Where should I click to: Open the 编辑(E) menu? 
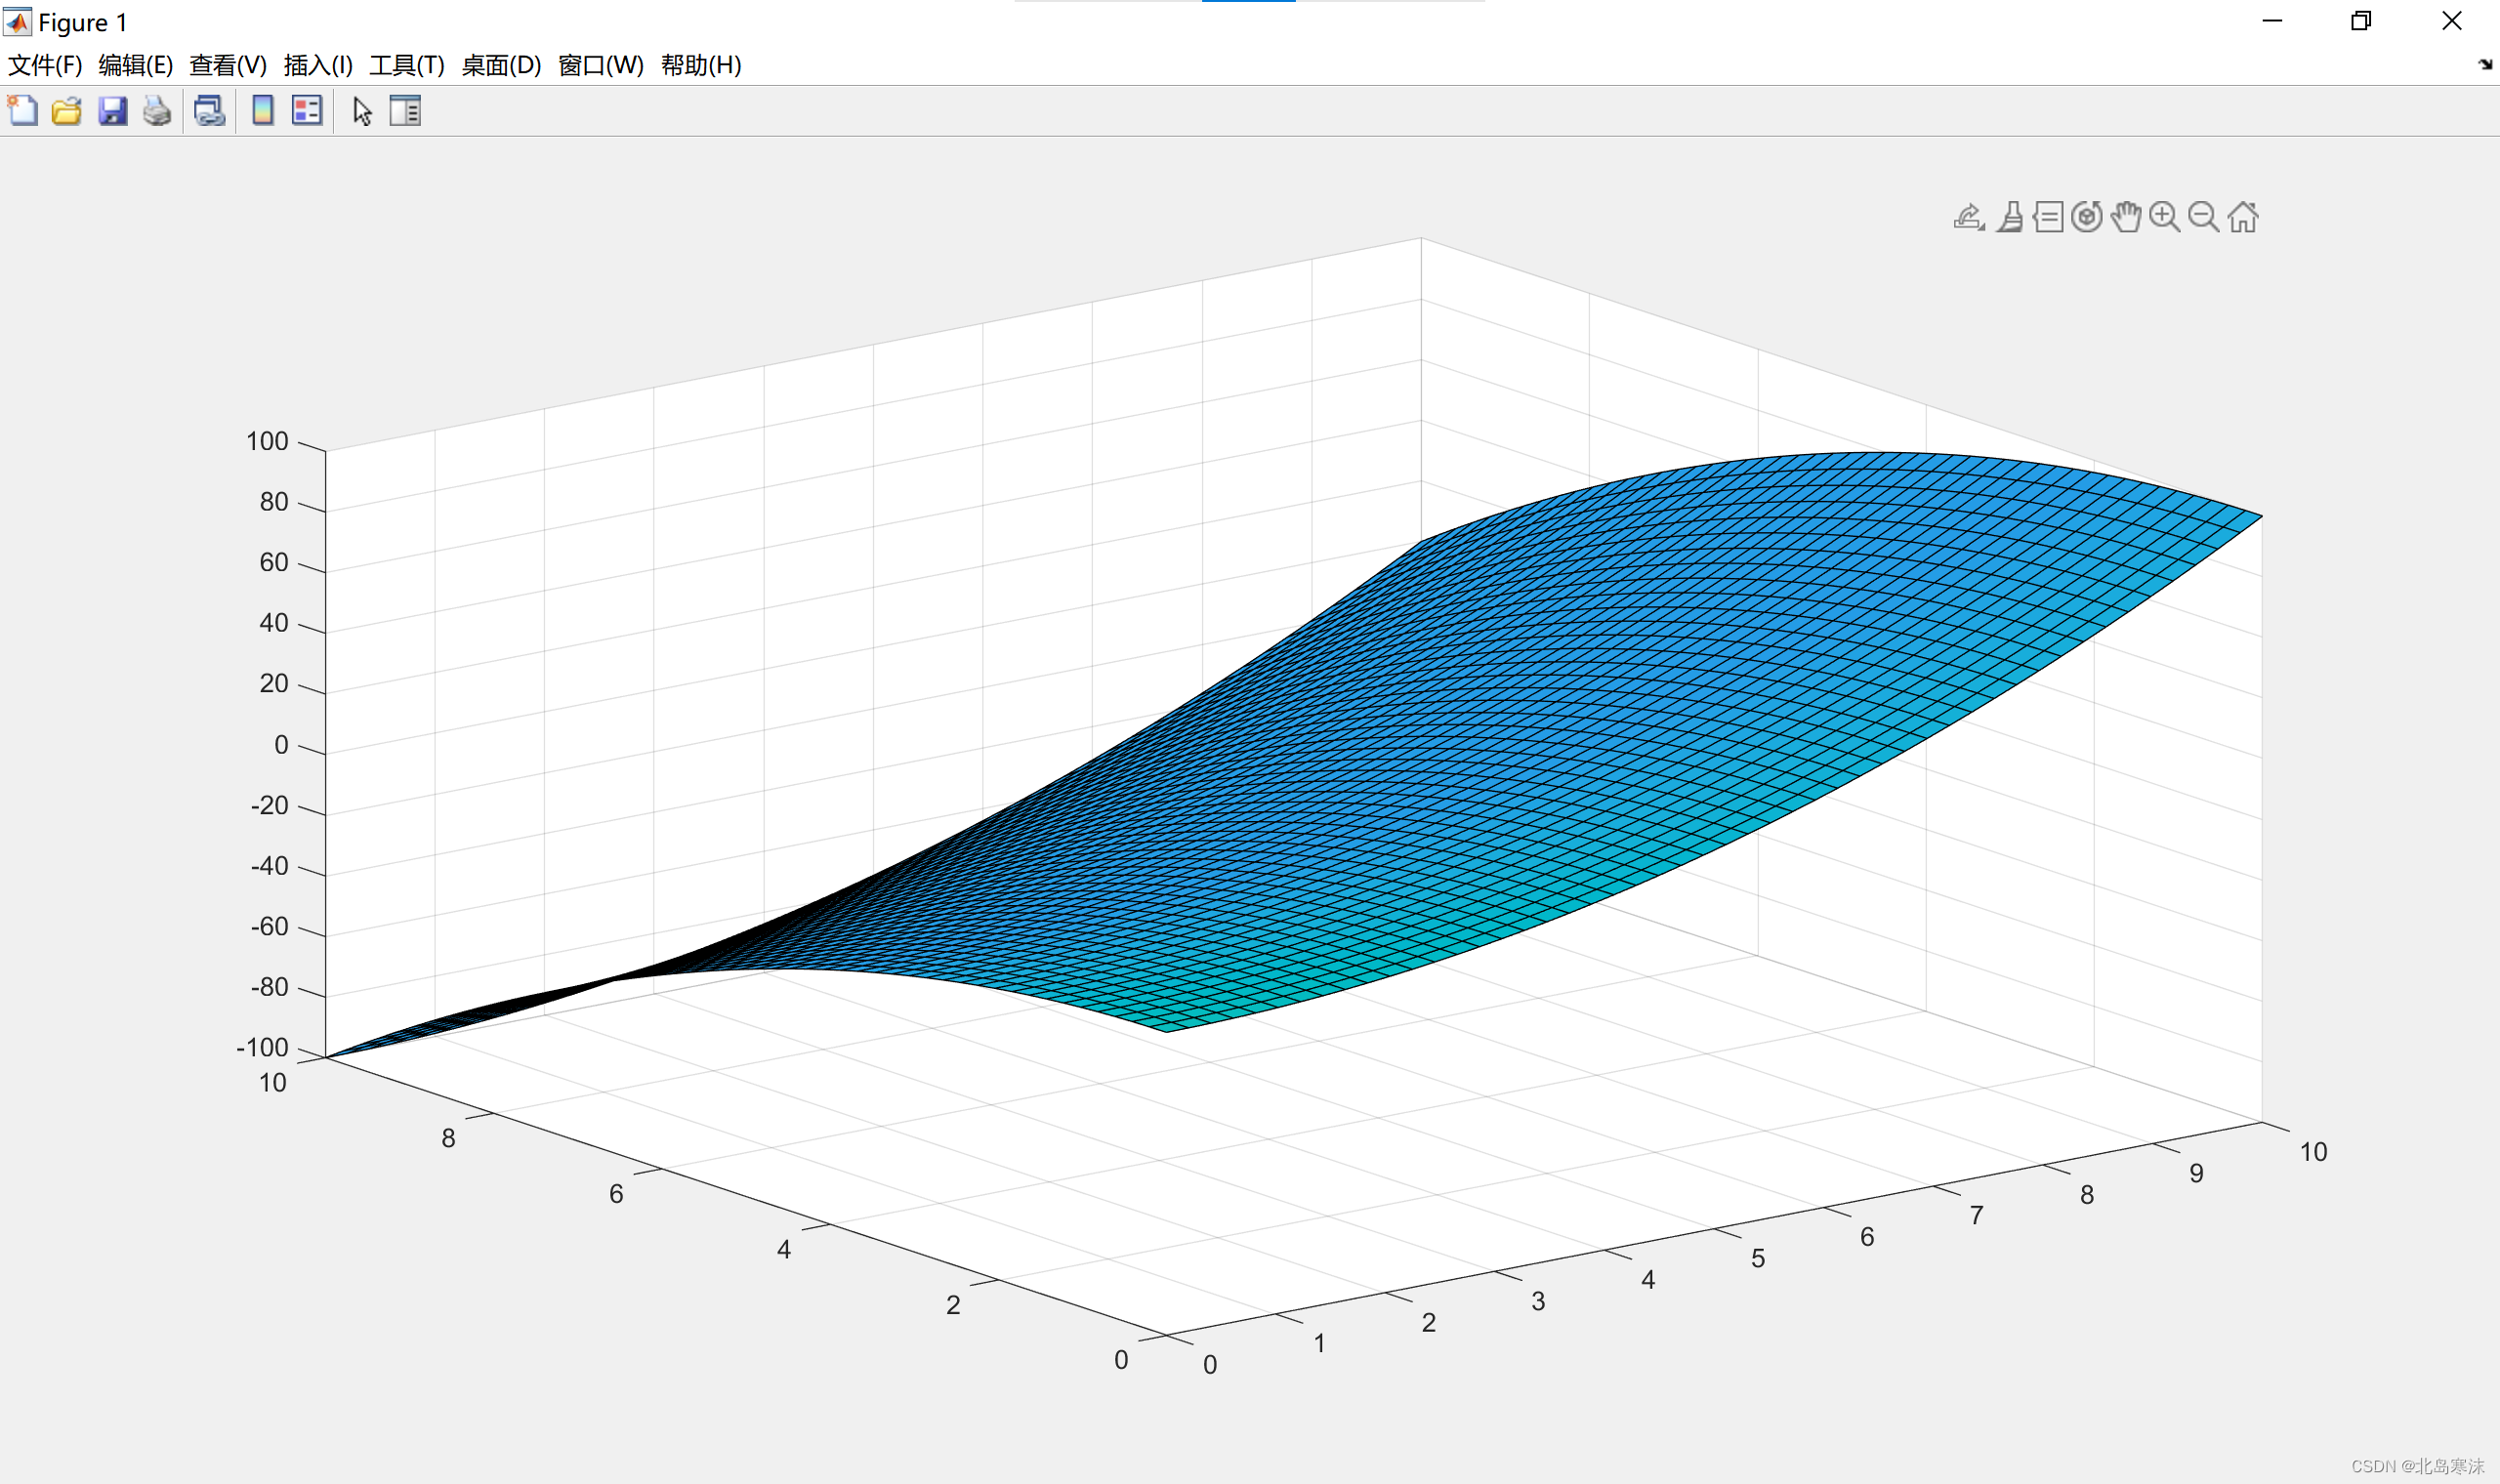136,65
